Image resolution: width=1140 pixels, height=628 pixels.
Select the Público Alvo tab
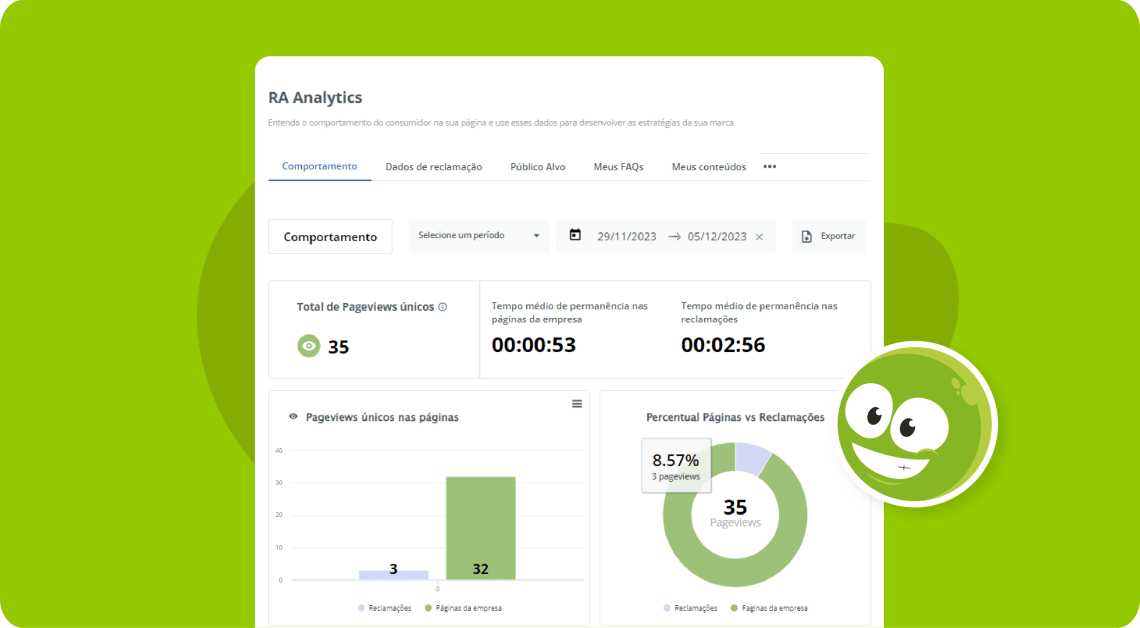coord(537,166)
